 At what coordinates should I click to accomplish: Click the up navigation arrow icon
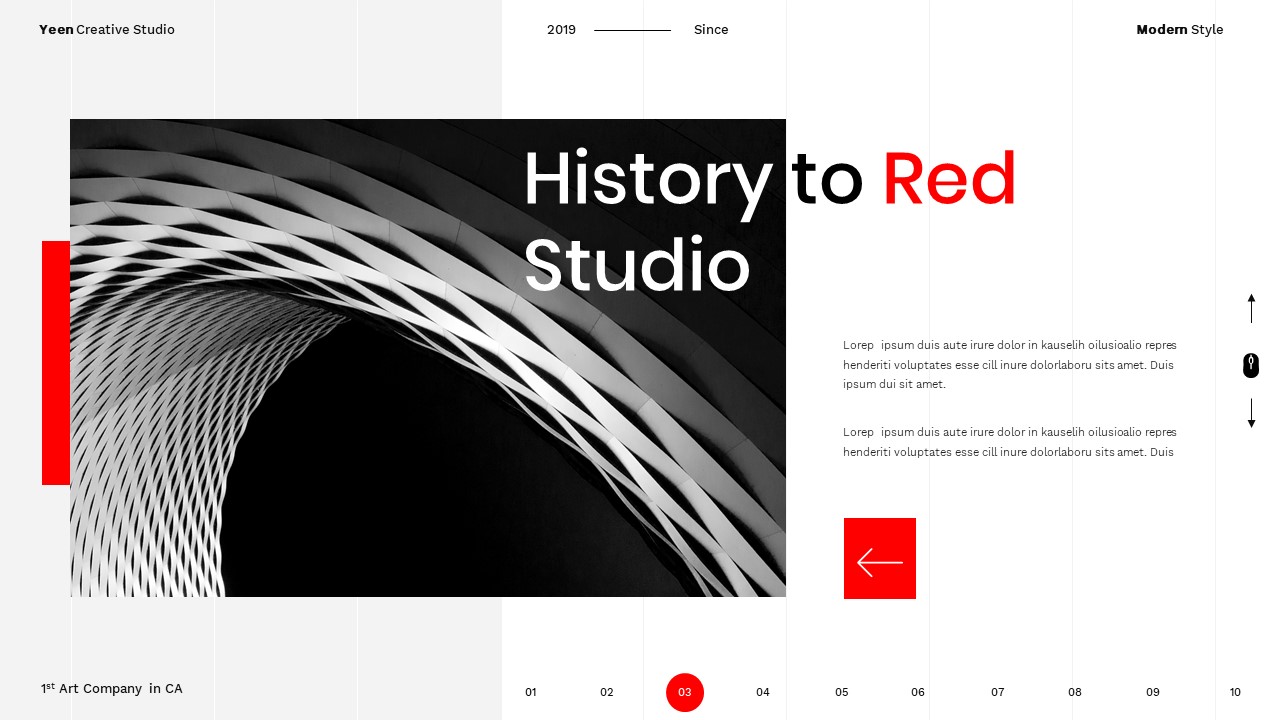tap(1251, 310)
